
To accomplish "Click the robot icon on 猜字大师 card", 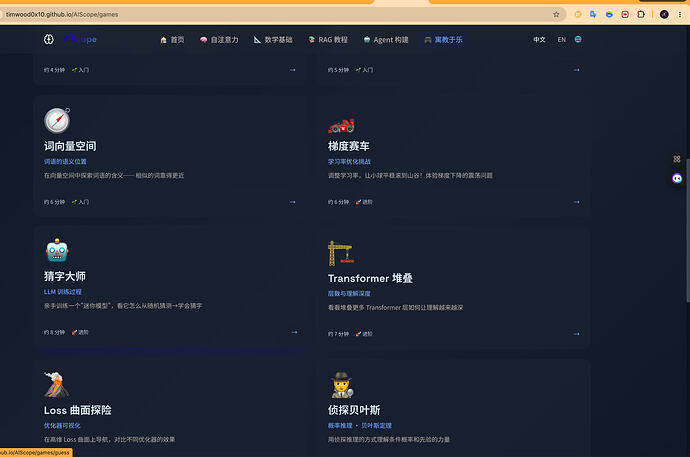I will coord(57,251).
